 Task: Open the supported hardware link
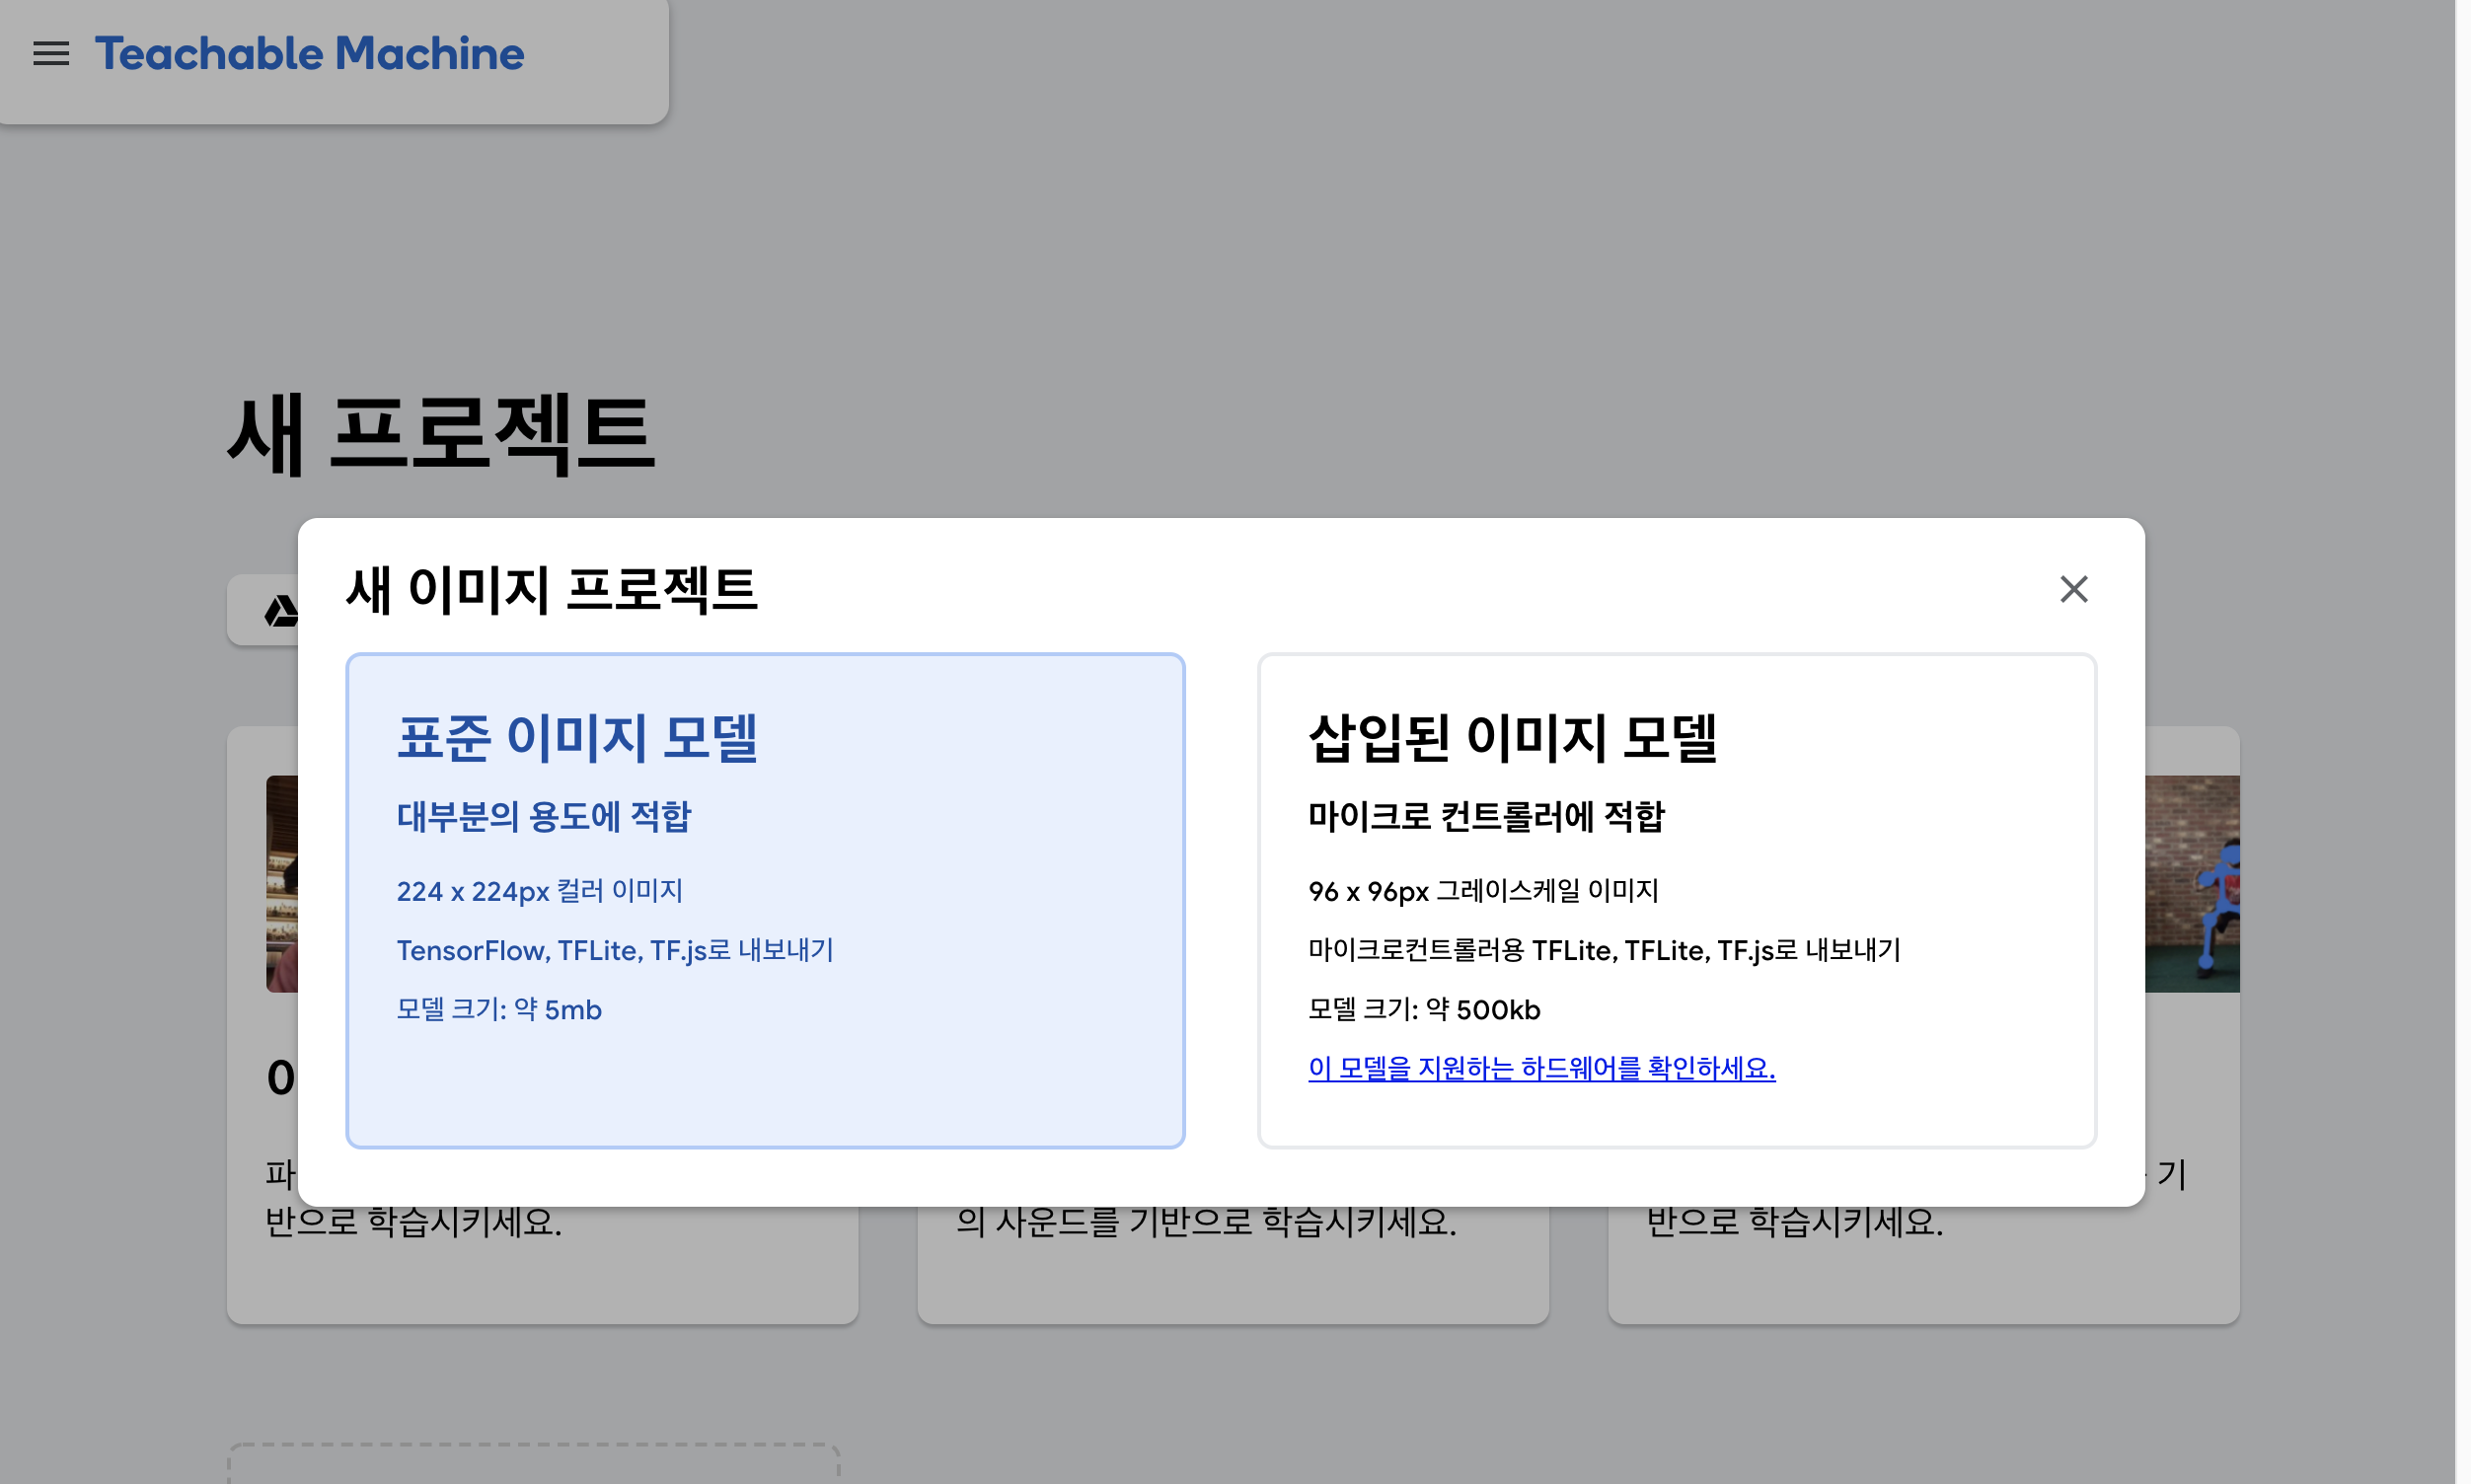[x=1541, y=1068]
